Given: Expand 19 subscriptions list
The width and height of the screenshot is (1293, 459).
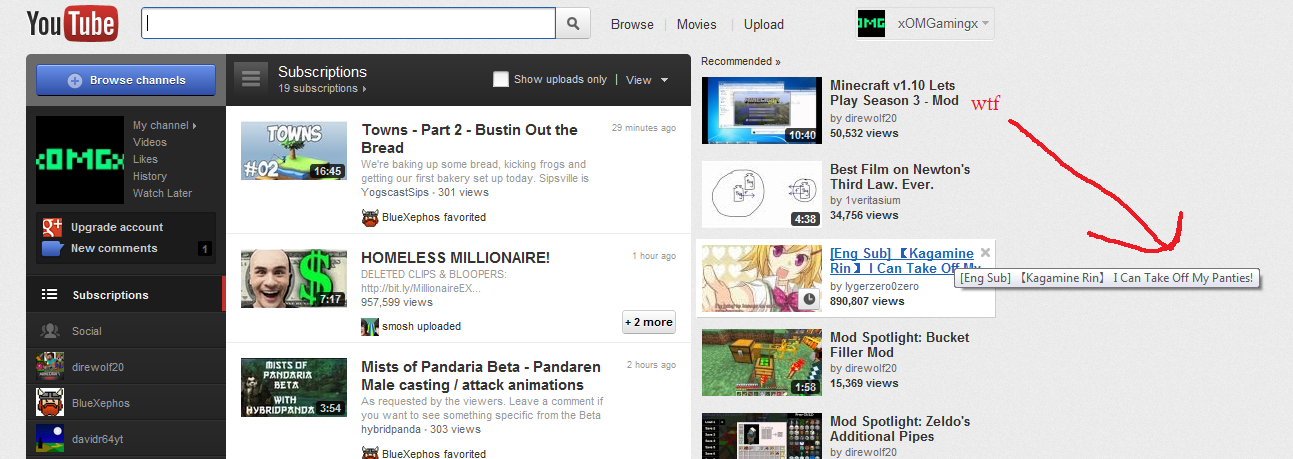Looking at the screenshot, I should tap(322, 89).
